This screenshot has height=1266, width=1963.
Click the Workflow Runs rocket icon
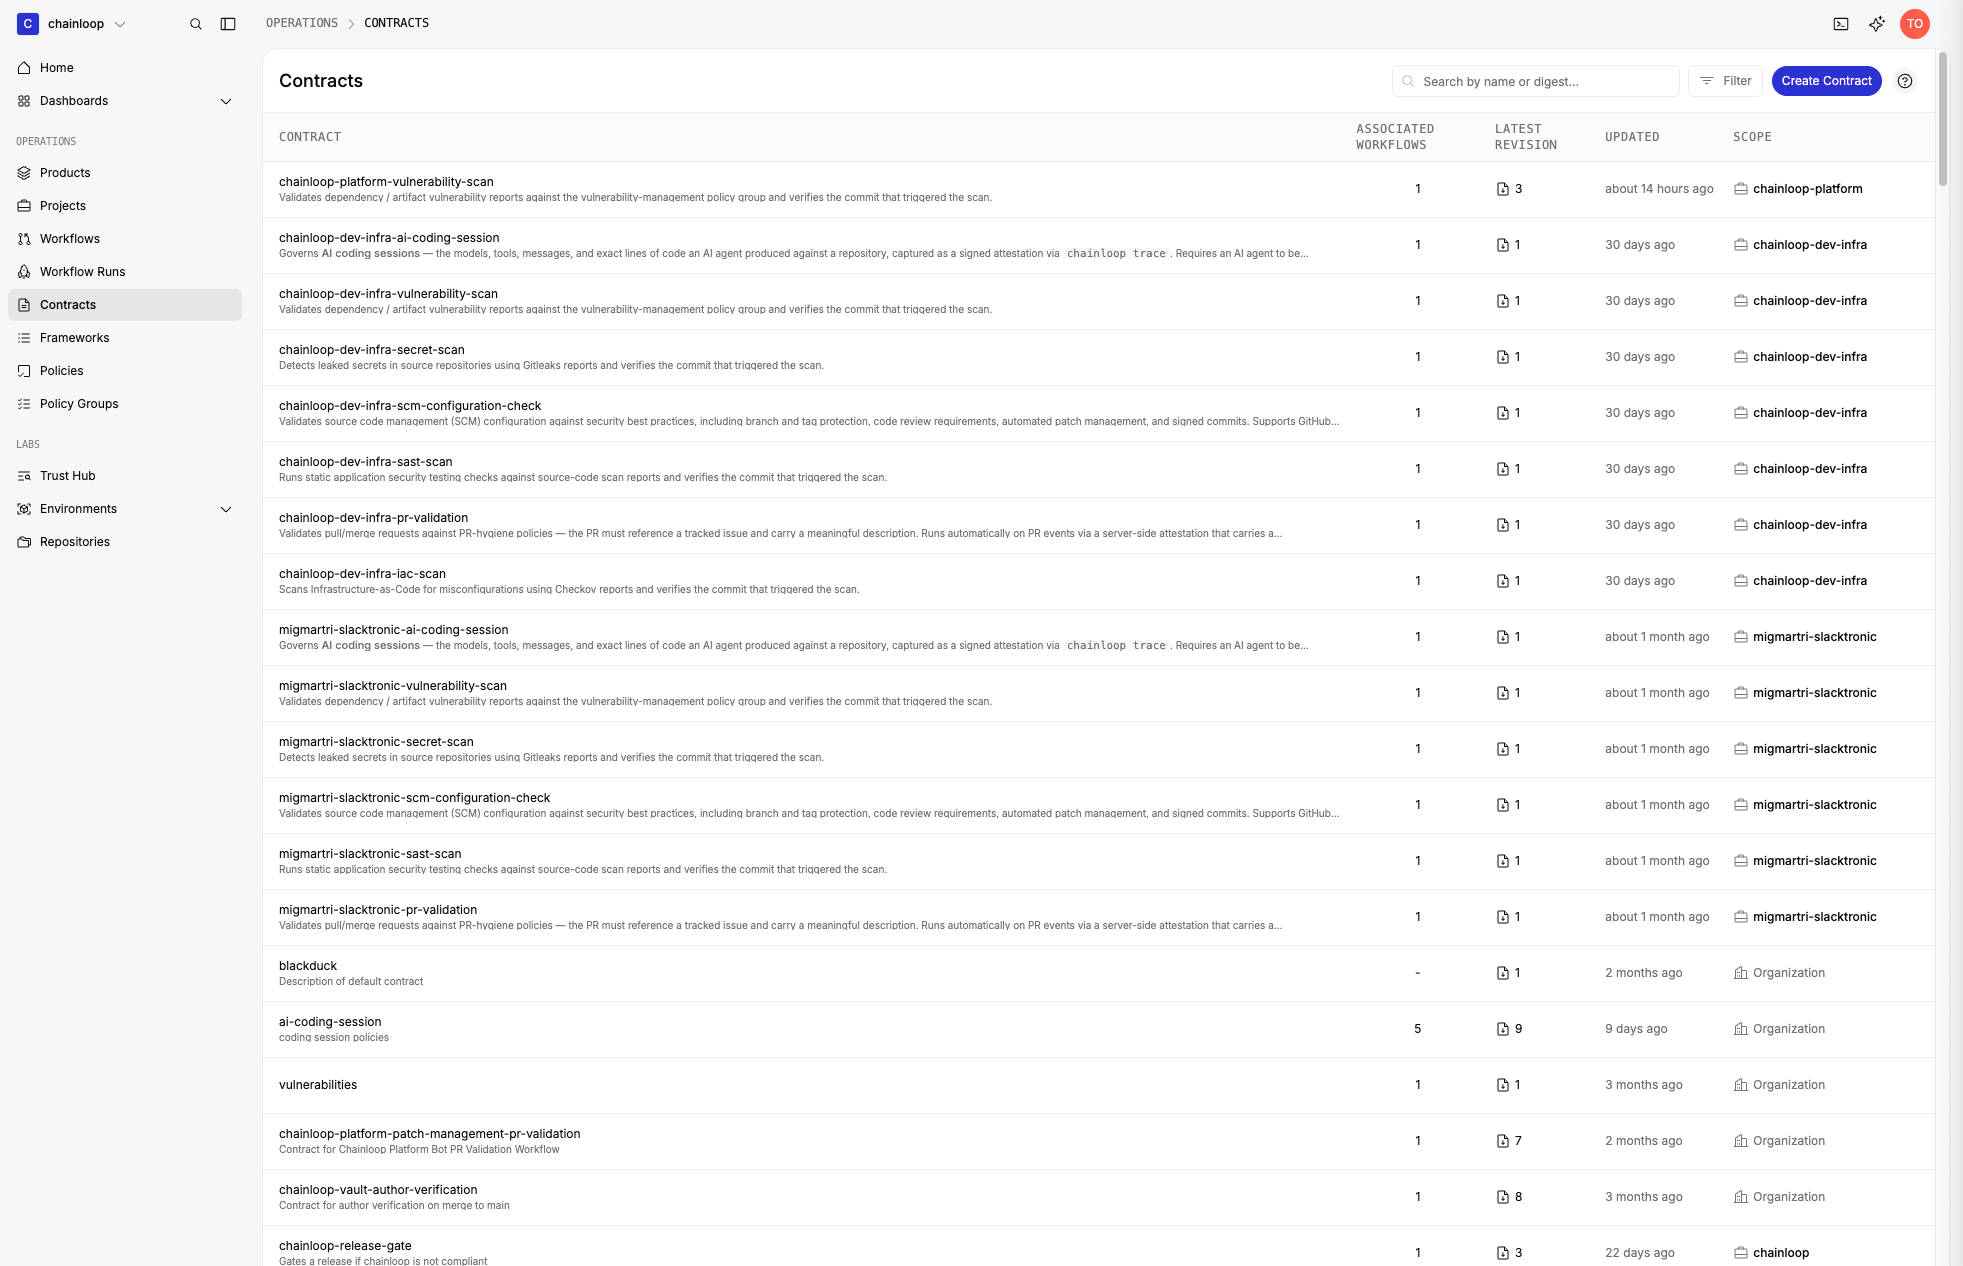pos(24,272)
